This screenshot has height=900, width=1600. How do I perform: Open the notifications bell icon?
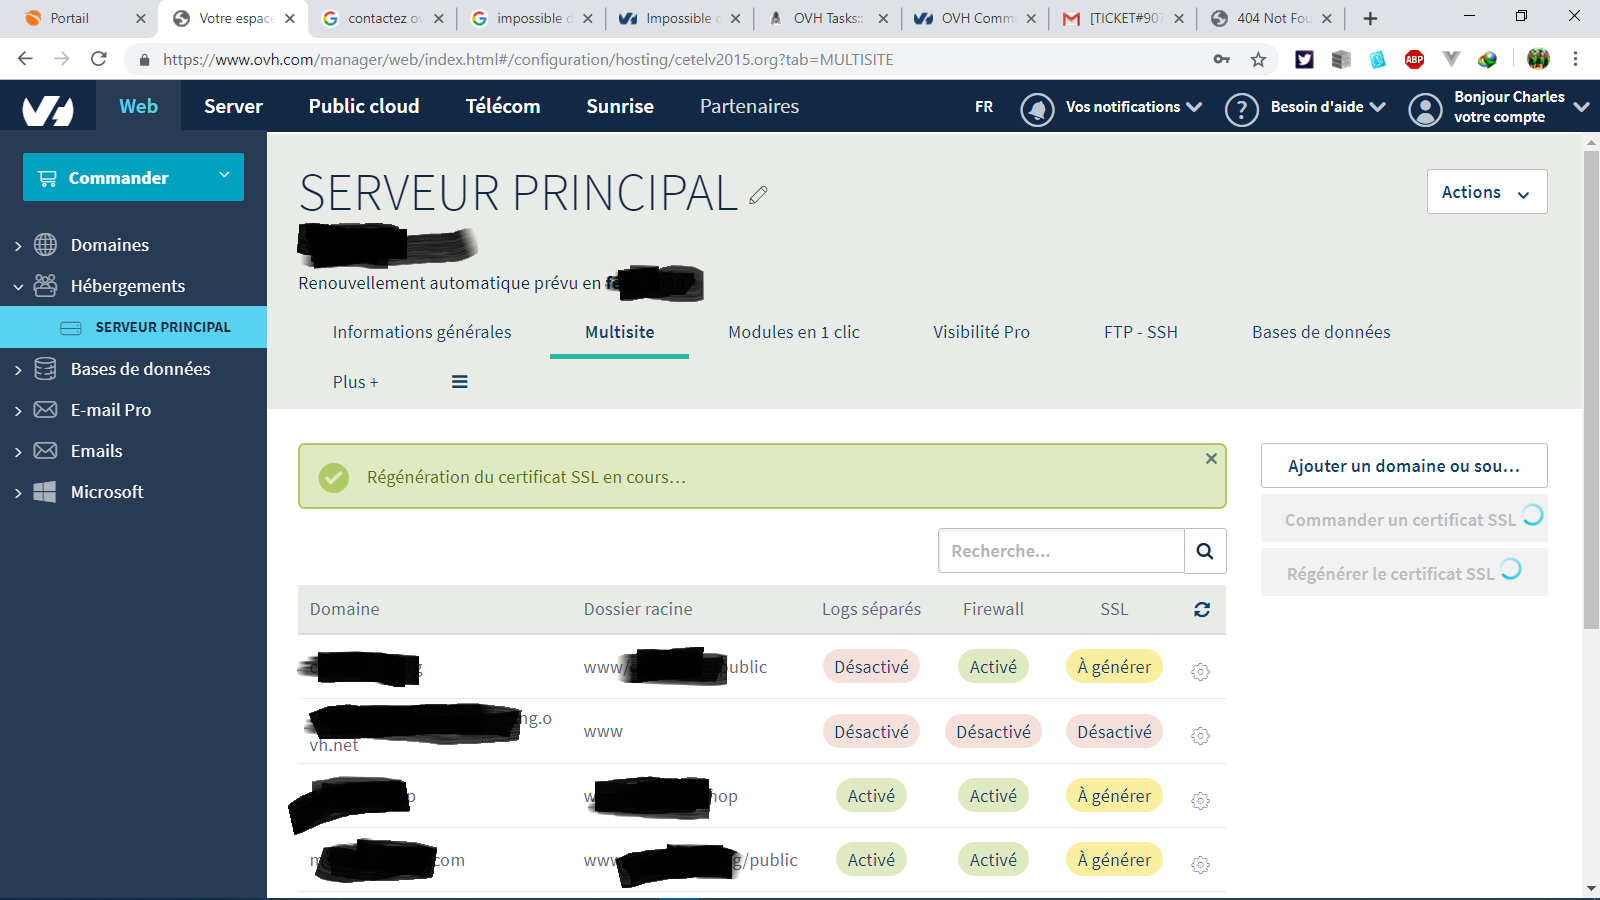click(x=1037, y=108)
